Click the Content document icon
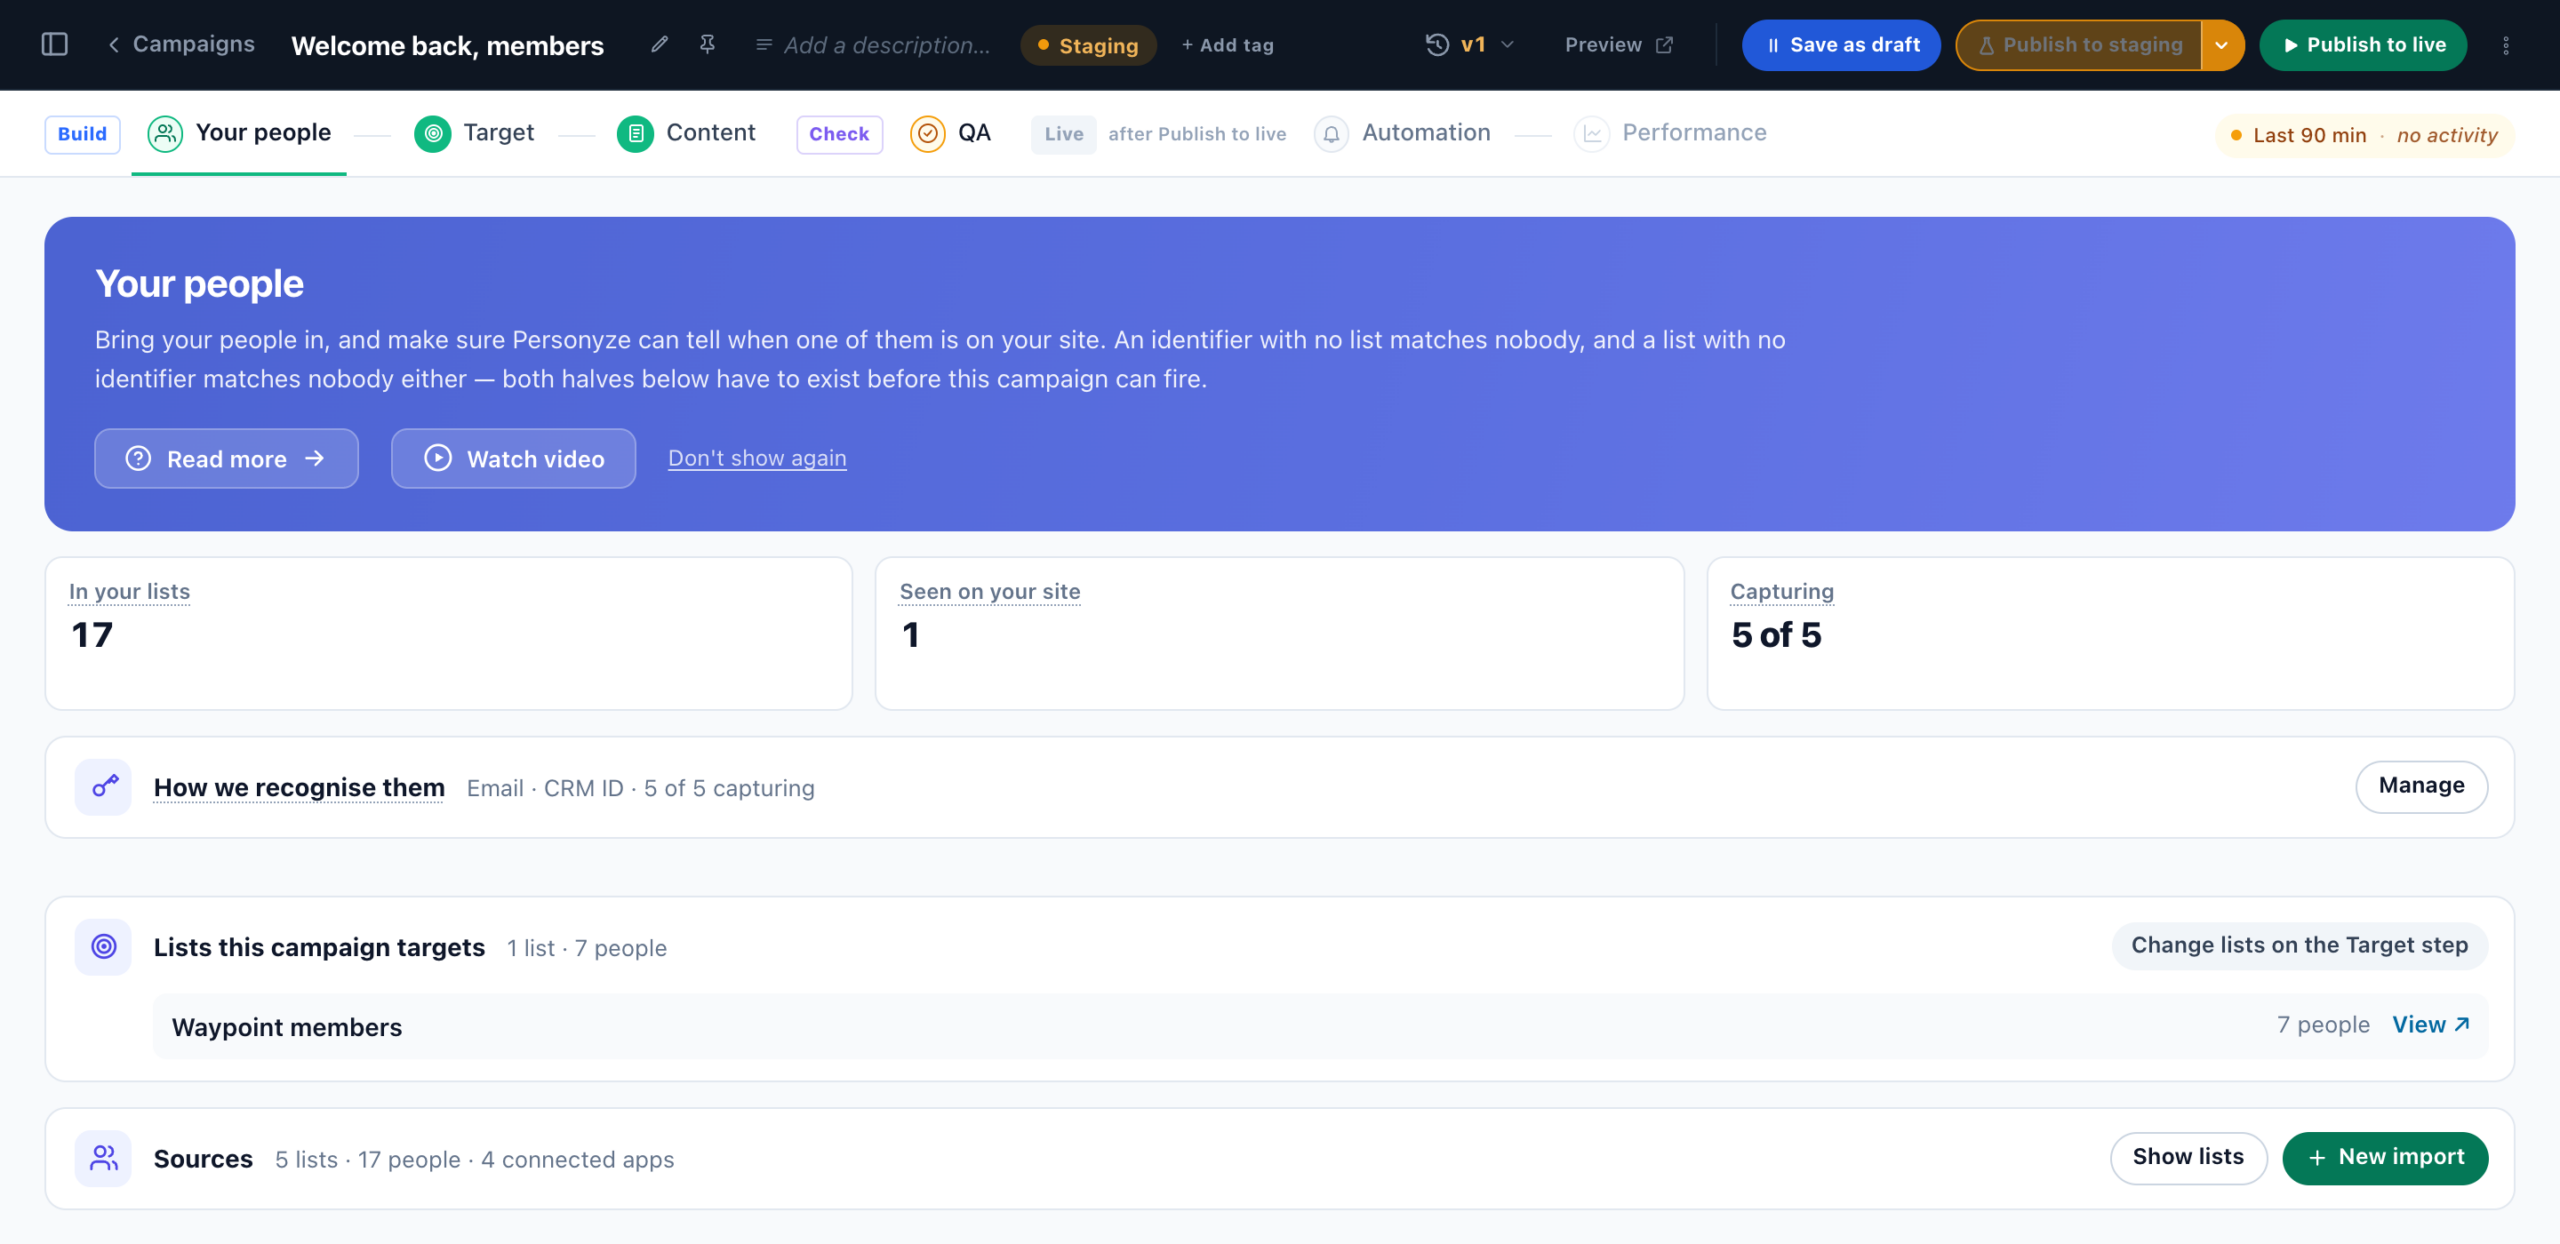 (635, 134)
